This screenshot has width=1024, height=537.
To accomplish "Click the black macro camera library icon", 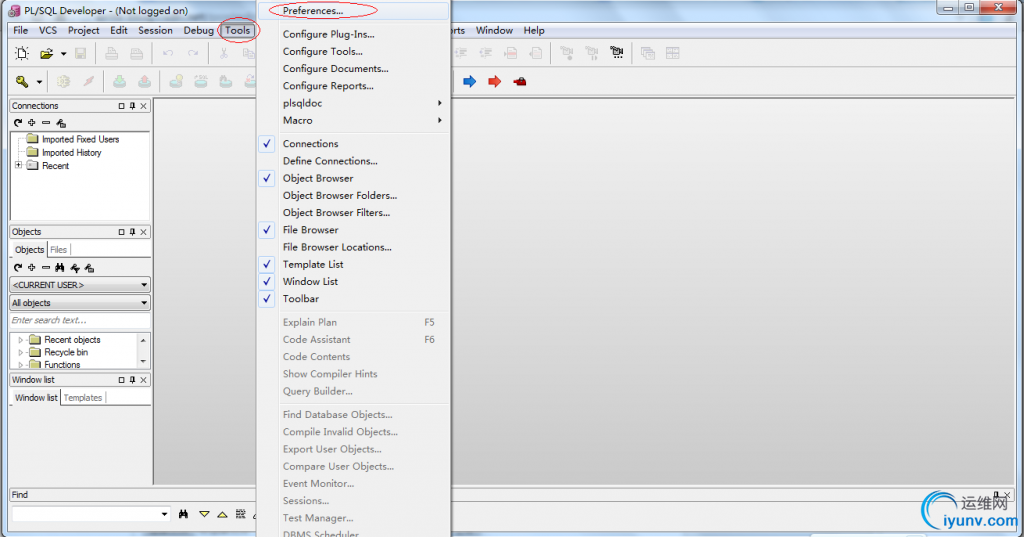I will (616, 53).
